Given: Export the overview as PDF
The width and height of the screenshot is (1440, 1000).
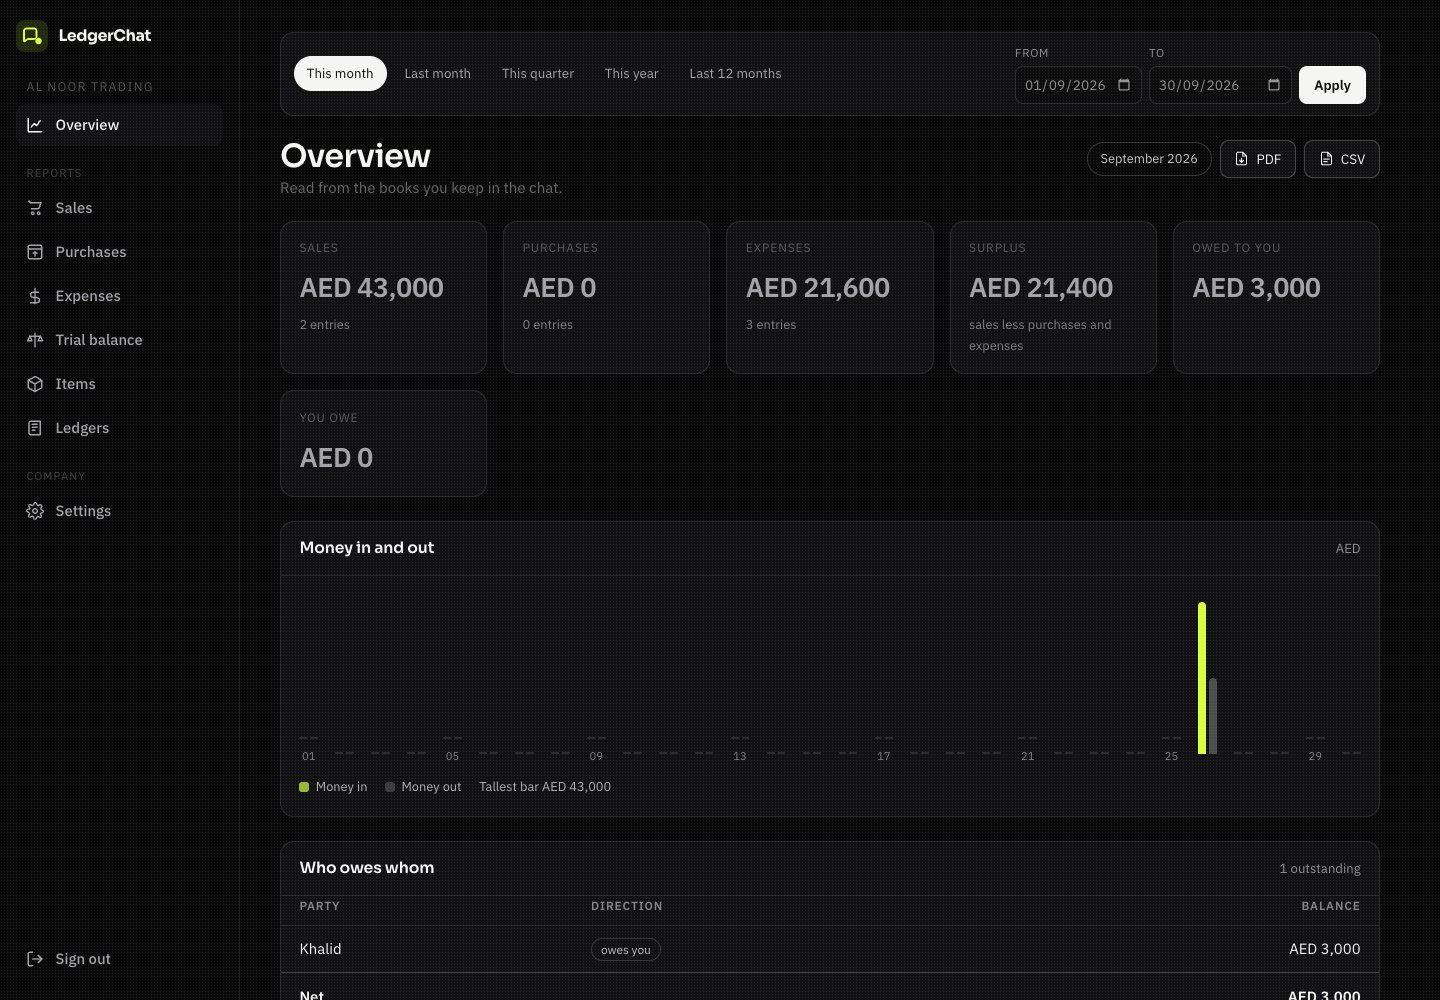Looking at the screenshot, I should (x=1258, y=159).
